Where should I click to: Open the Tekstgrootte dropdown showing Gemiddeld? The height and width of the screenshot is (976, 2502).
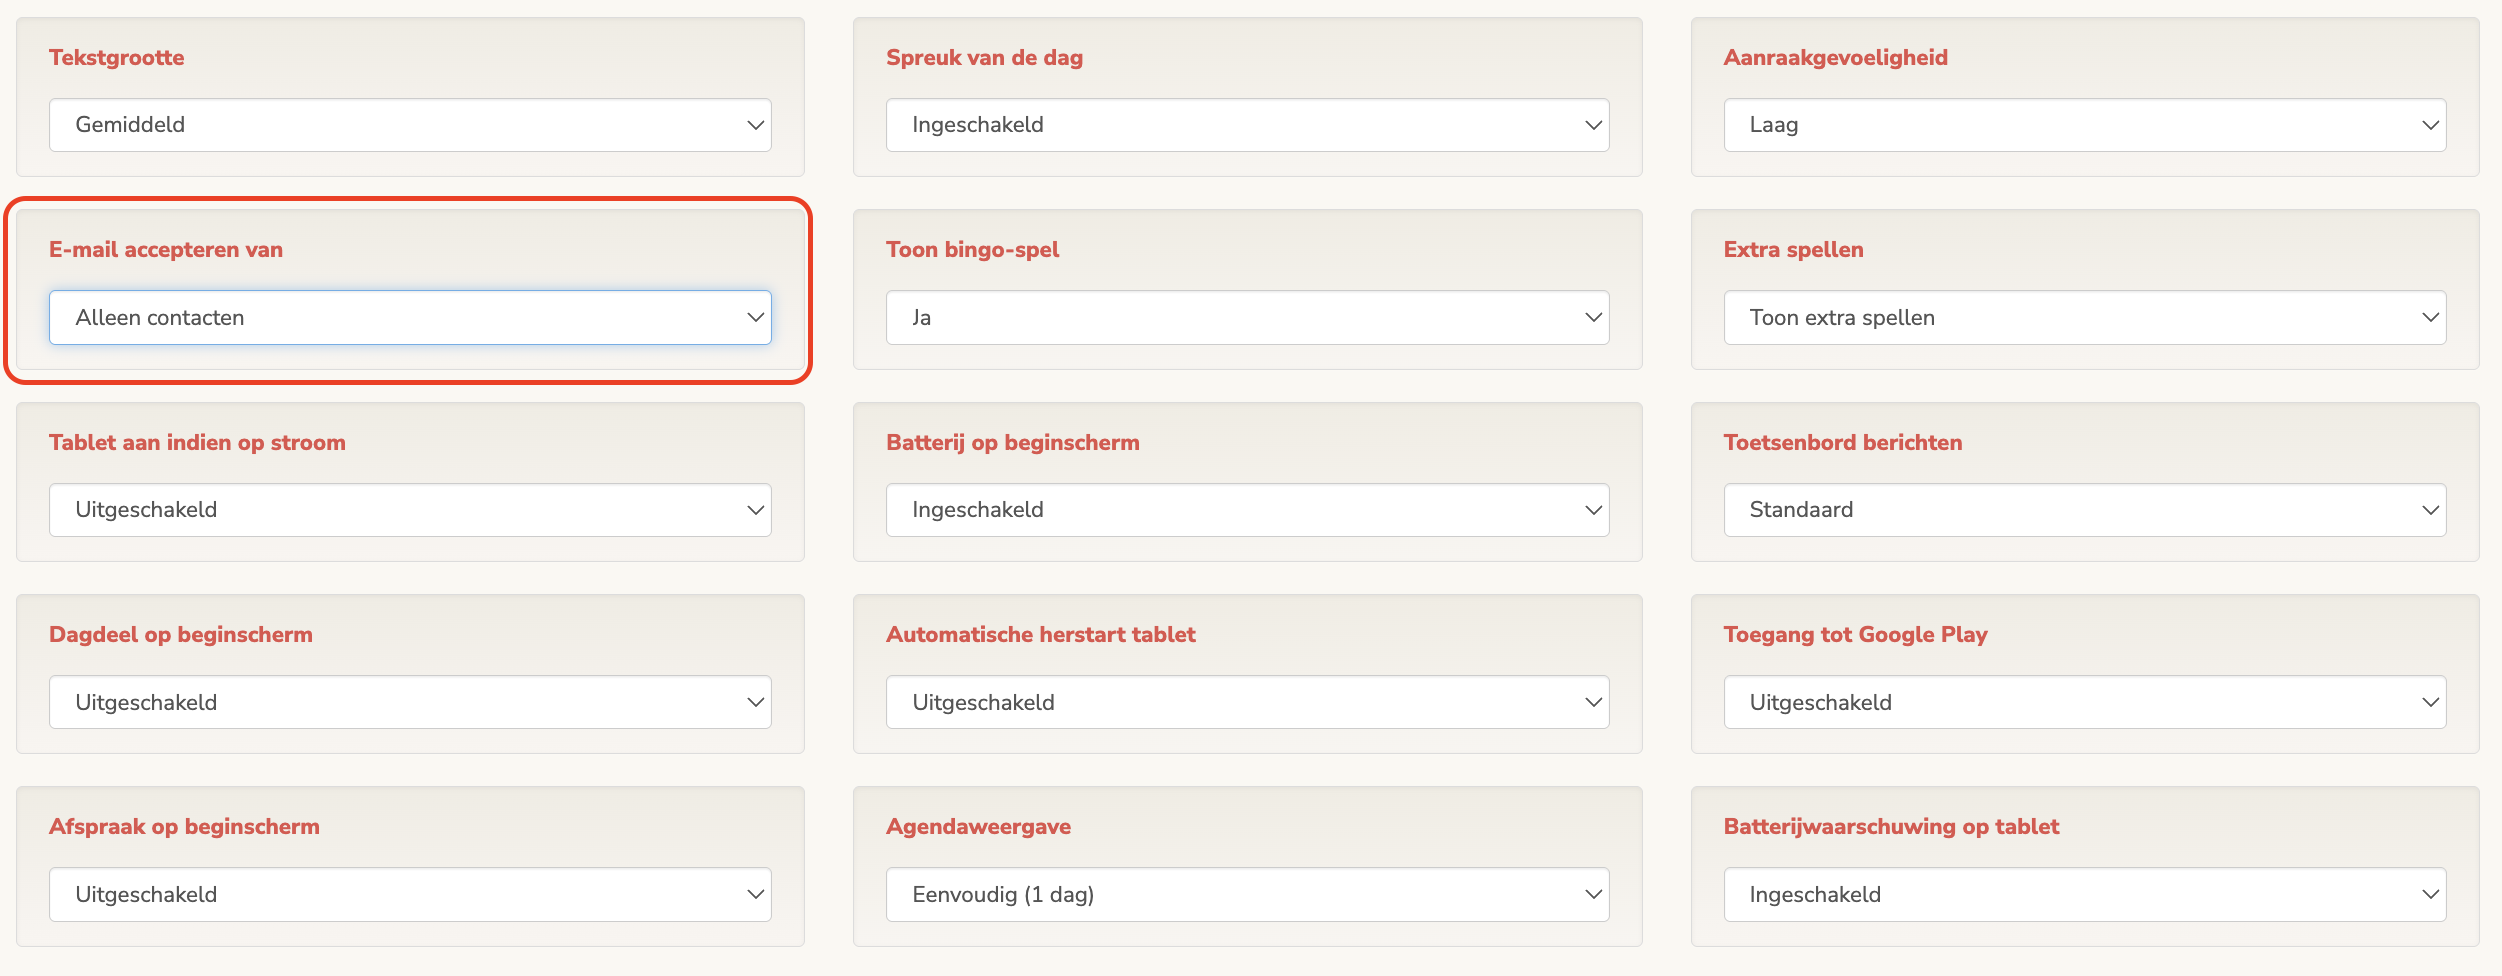coord(410,125)
